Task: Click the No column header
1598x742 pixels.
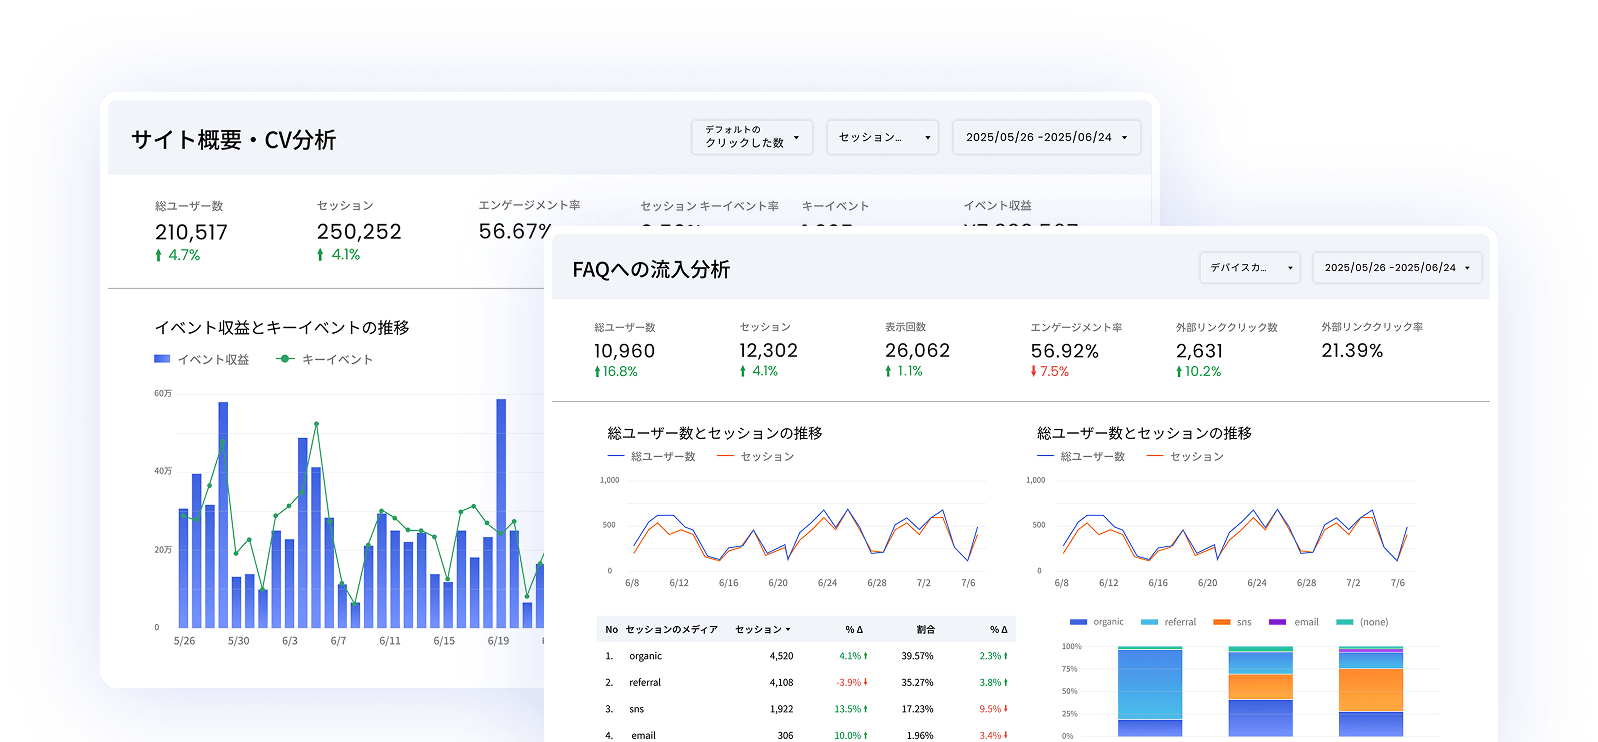Action: [x=612, y=629]
